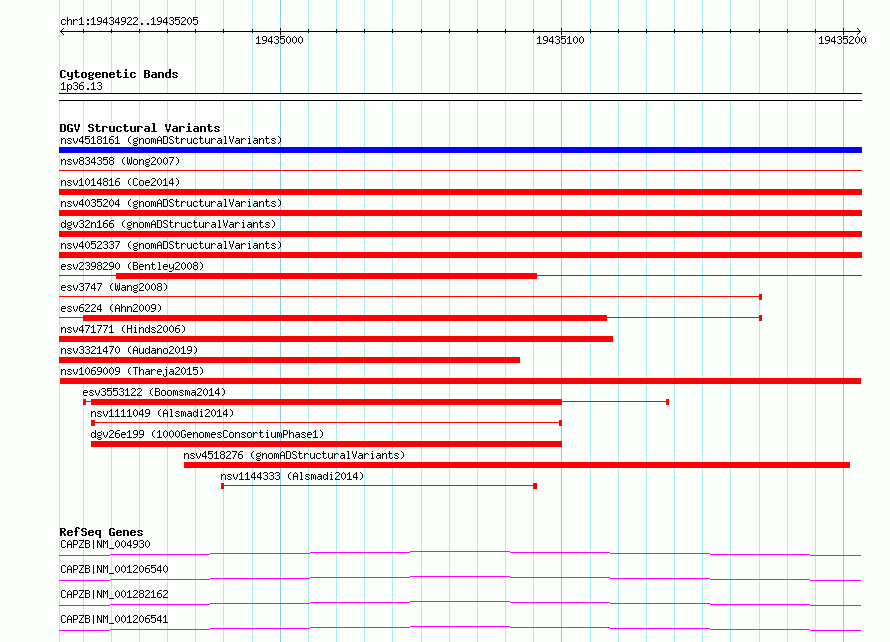Click the nsv4035204 (gnomADStructuralVariants) label
890x642 pixels.
(171, 203)
